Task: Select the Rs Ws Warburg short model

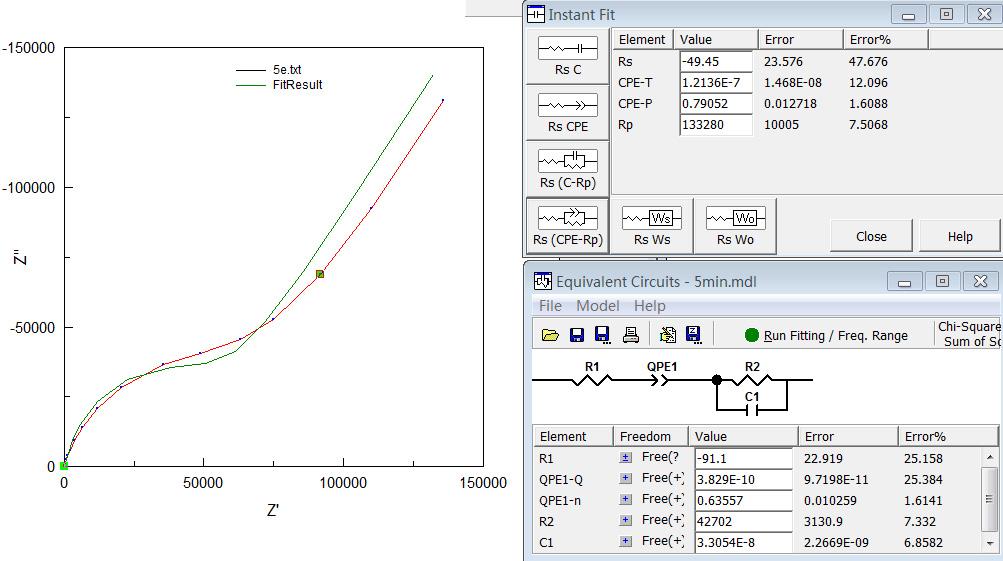Action: (652, 226)
